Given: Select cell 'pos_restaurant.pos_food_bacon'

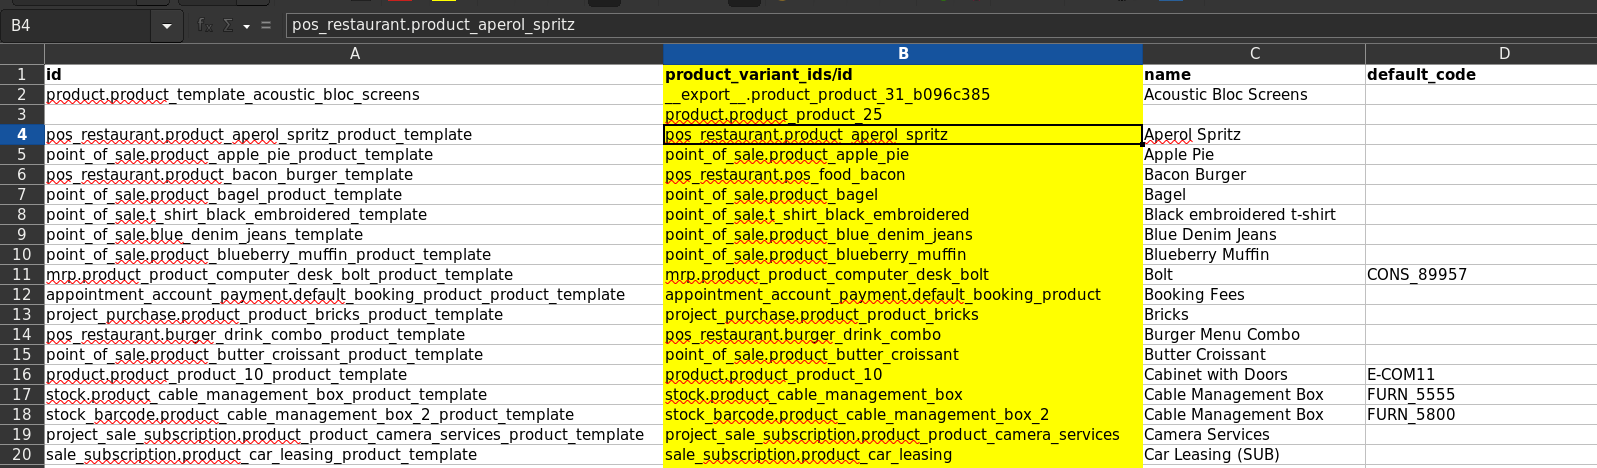Looking at the screenshot, I should pos(903,174).
